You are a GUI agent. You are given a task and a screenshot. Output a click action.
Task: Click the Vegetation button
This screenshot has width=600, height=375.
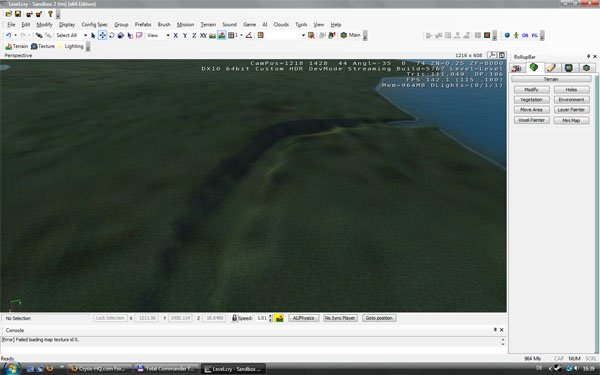point(532,99)
